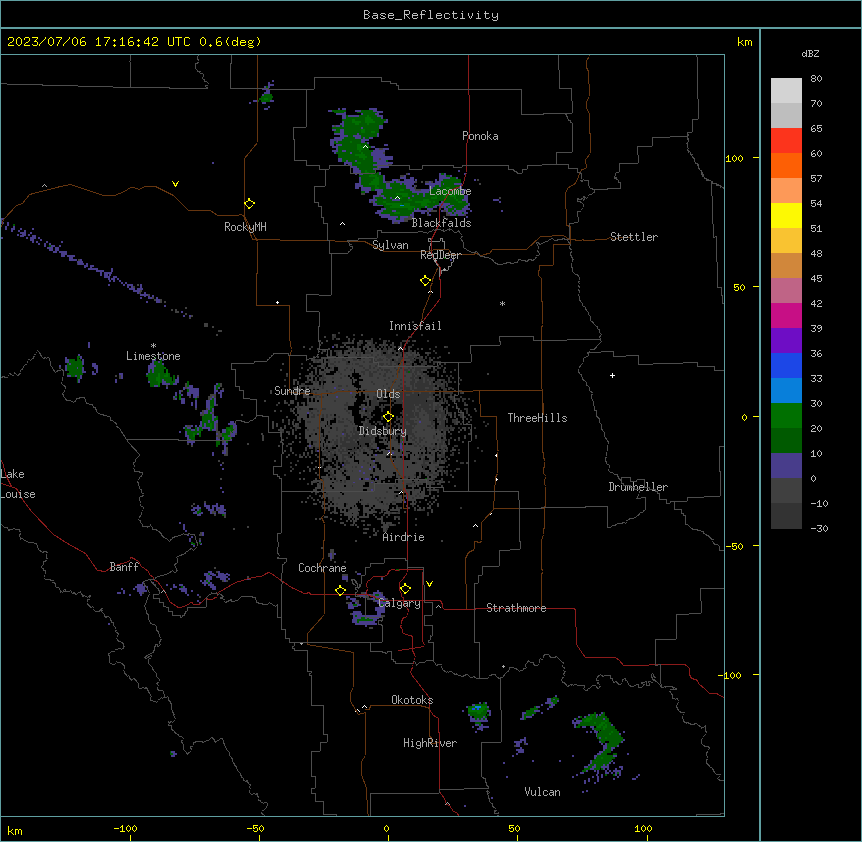862x842 pixels.
Task: Click the yellow V marker east of Calgary
Action: pos(429,584)
